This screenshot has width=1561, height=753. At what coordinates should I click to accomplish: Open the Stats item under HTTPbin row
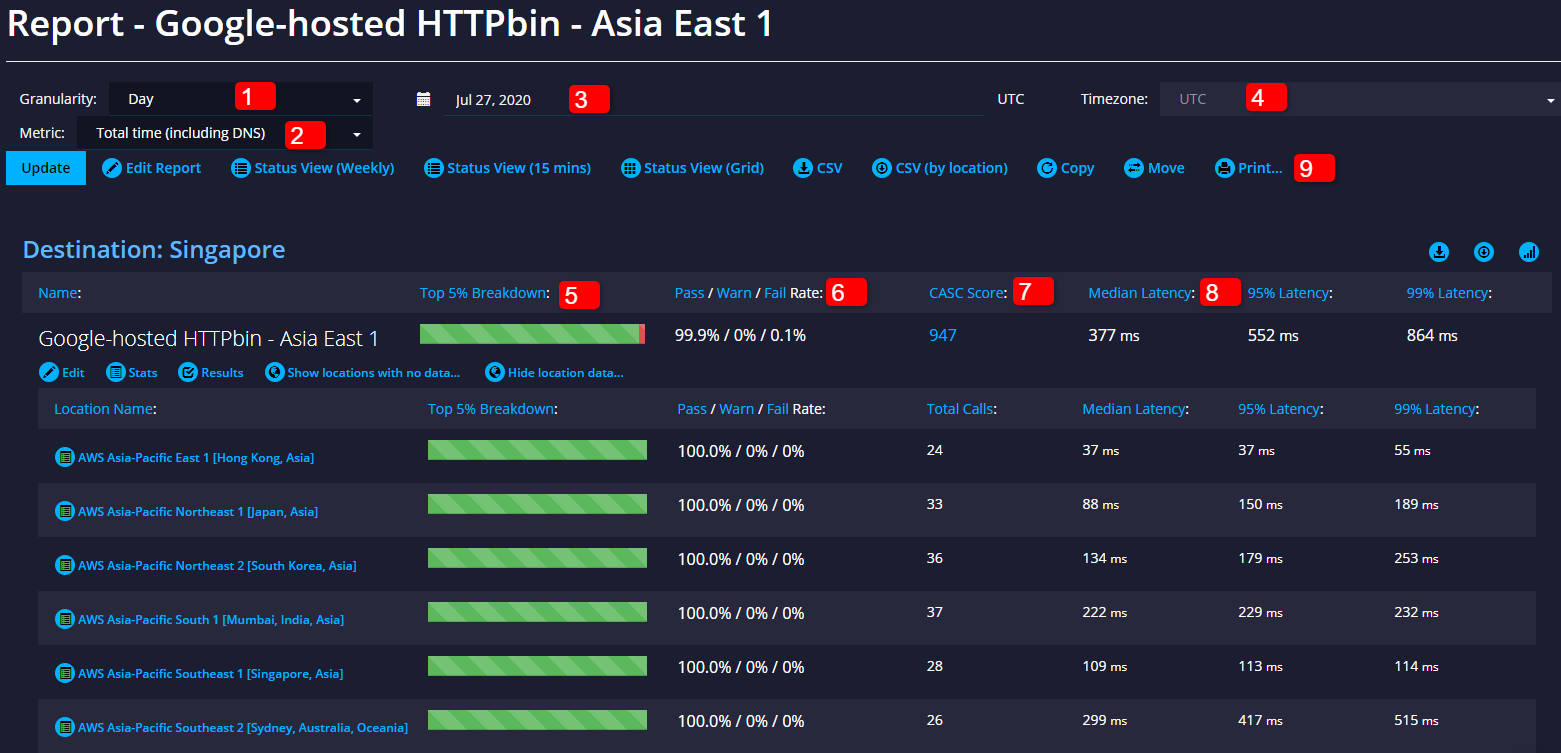[132, 372]
